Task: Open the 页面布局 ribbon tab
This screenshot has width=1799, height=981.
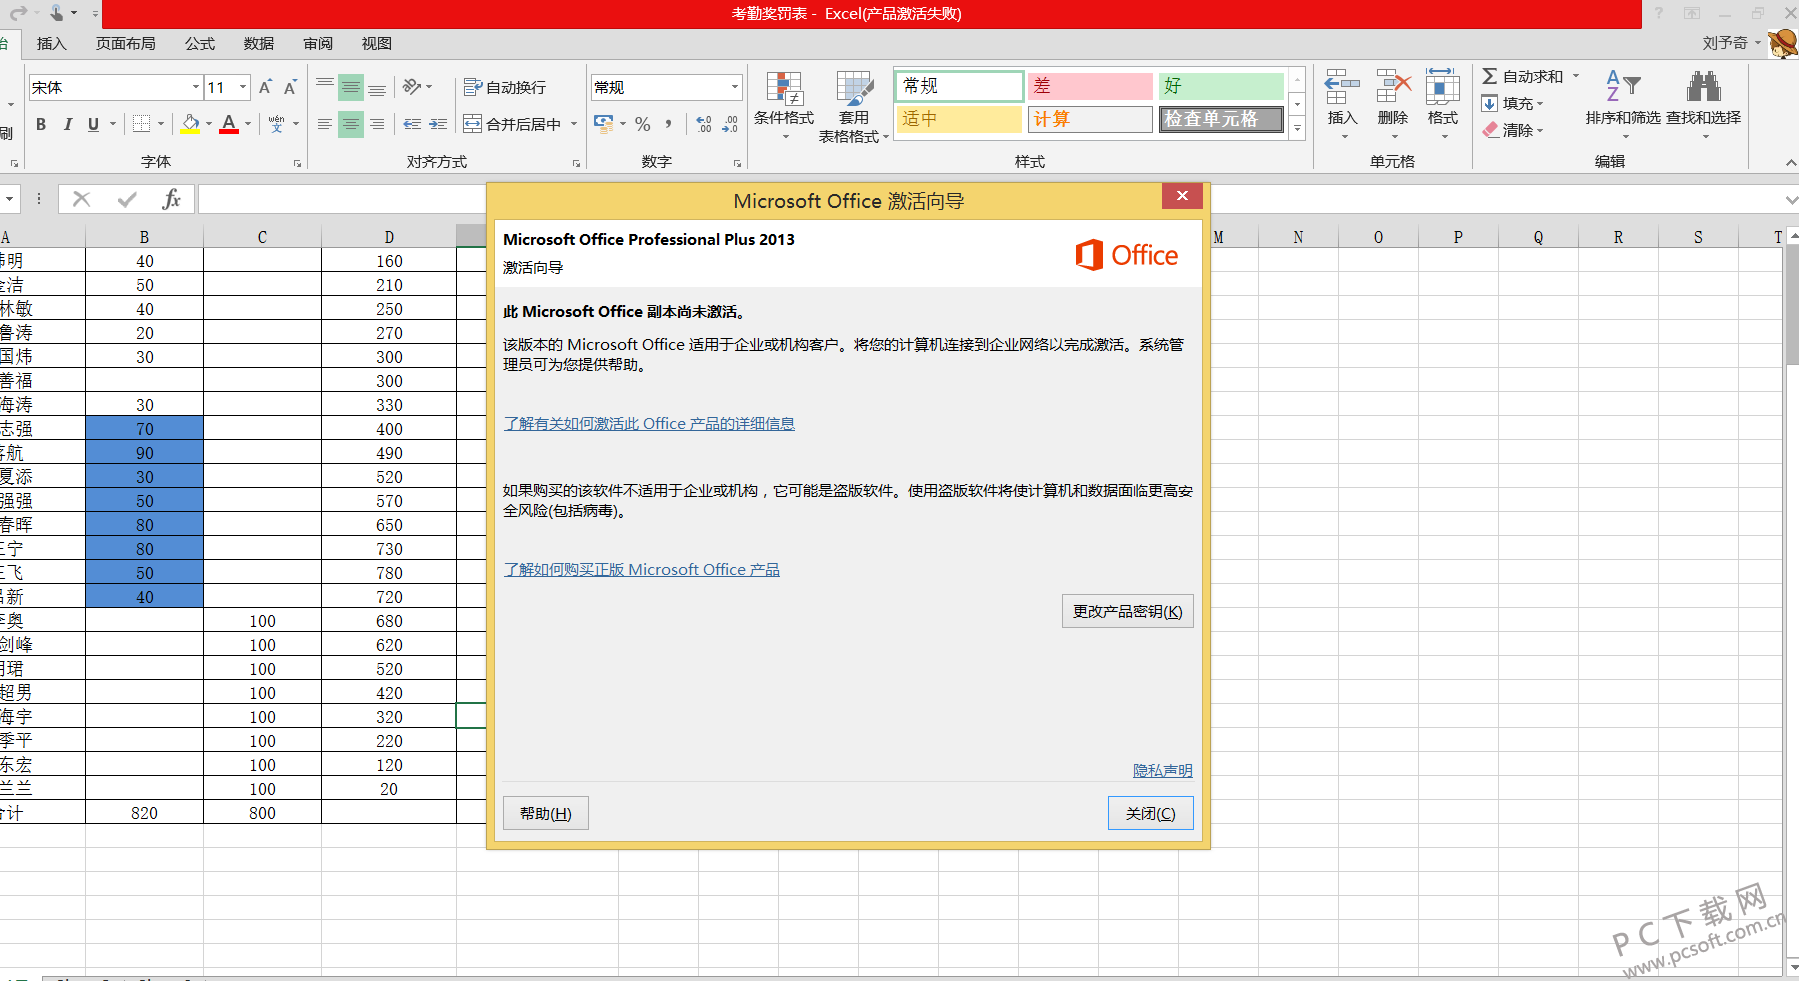Action: 126,44
